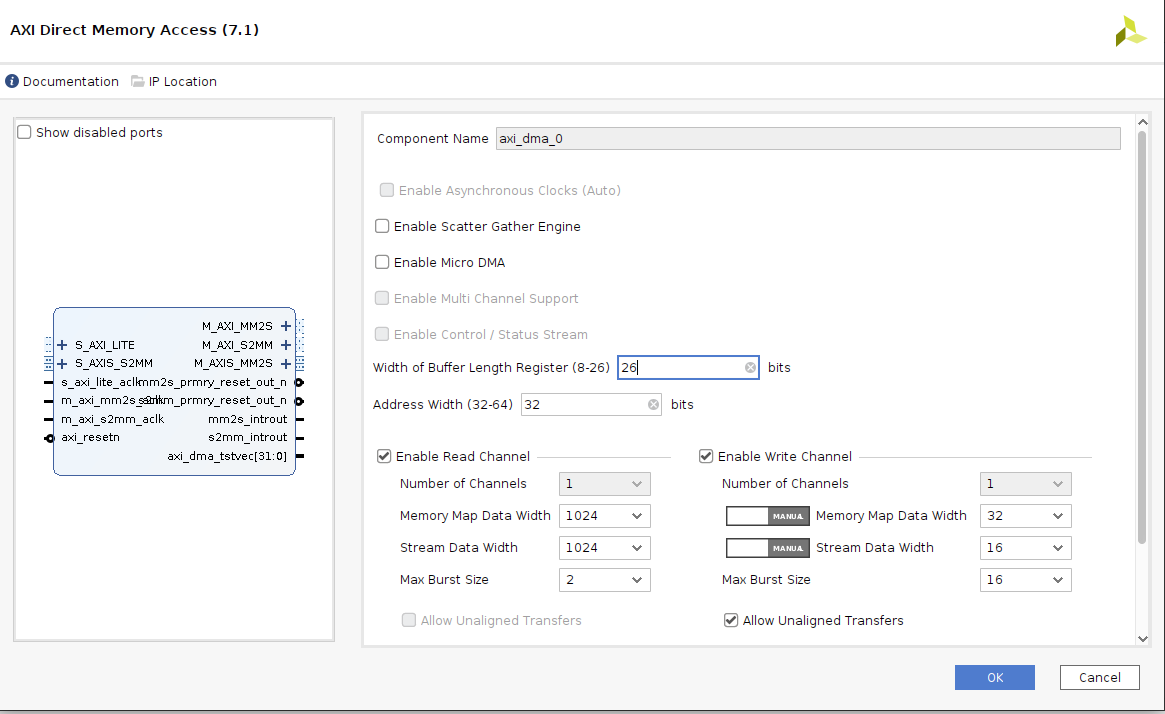Image resolution: width=1165 pixels, height=714 pixels.
Task: Enable Scatter Gather Engine checkbox
Action: tap(382, 226)
